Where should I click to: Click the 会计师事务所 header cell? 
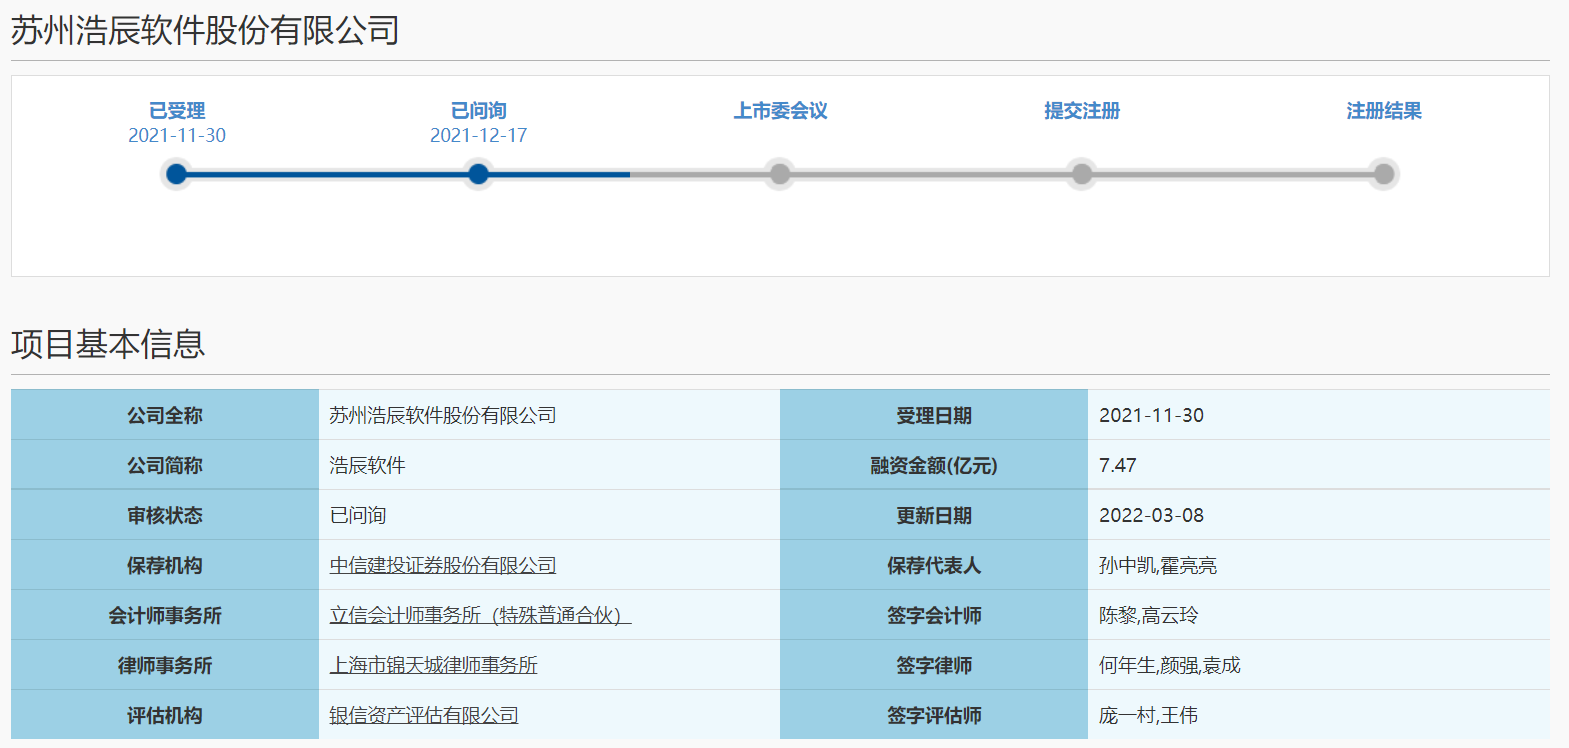click(x=165, y=615)
